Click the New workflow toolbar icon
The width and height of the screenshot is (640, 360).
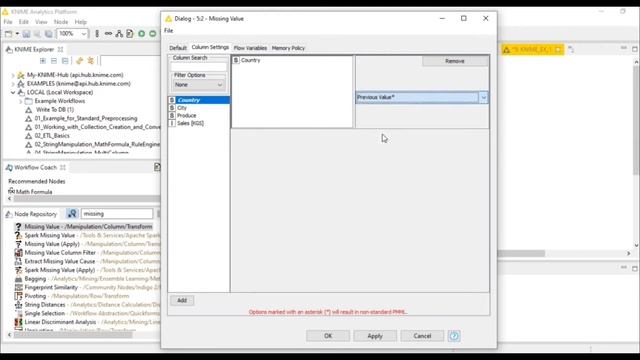tap(9, 34)
